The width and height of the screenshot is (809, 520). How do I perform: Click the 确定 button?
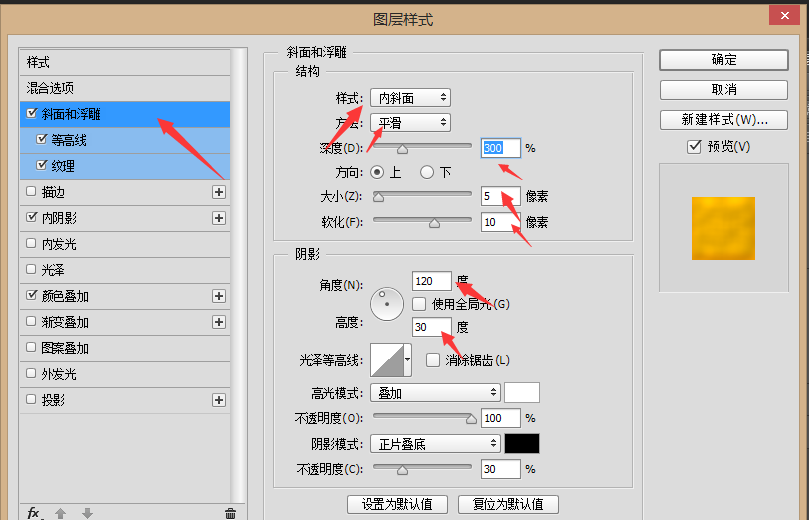[724, 60]
